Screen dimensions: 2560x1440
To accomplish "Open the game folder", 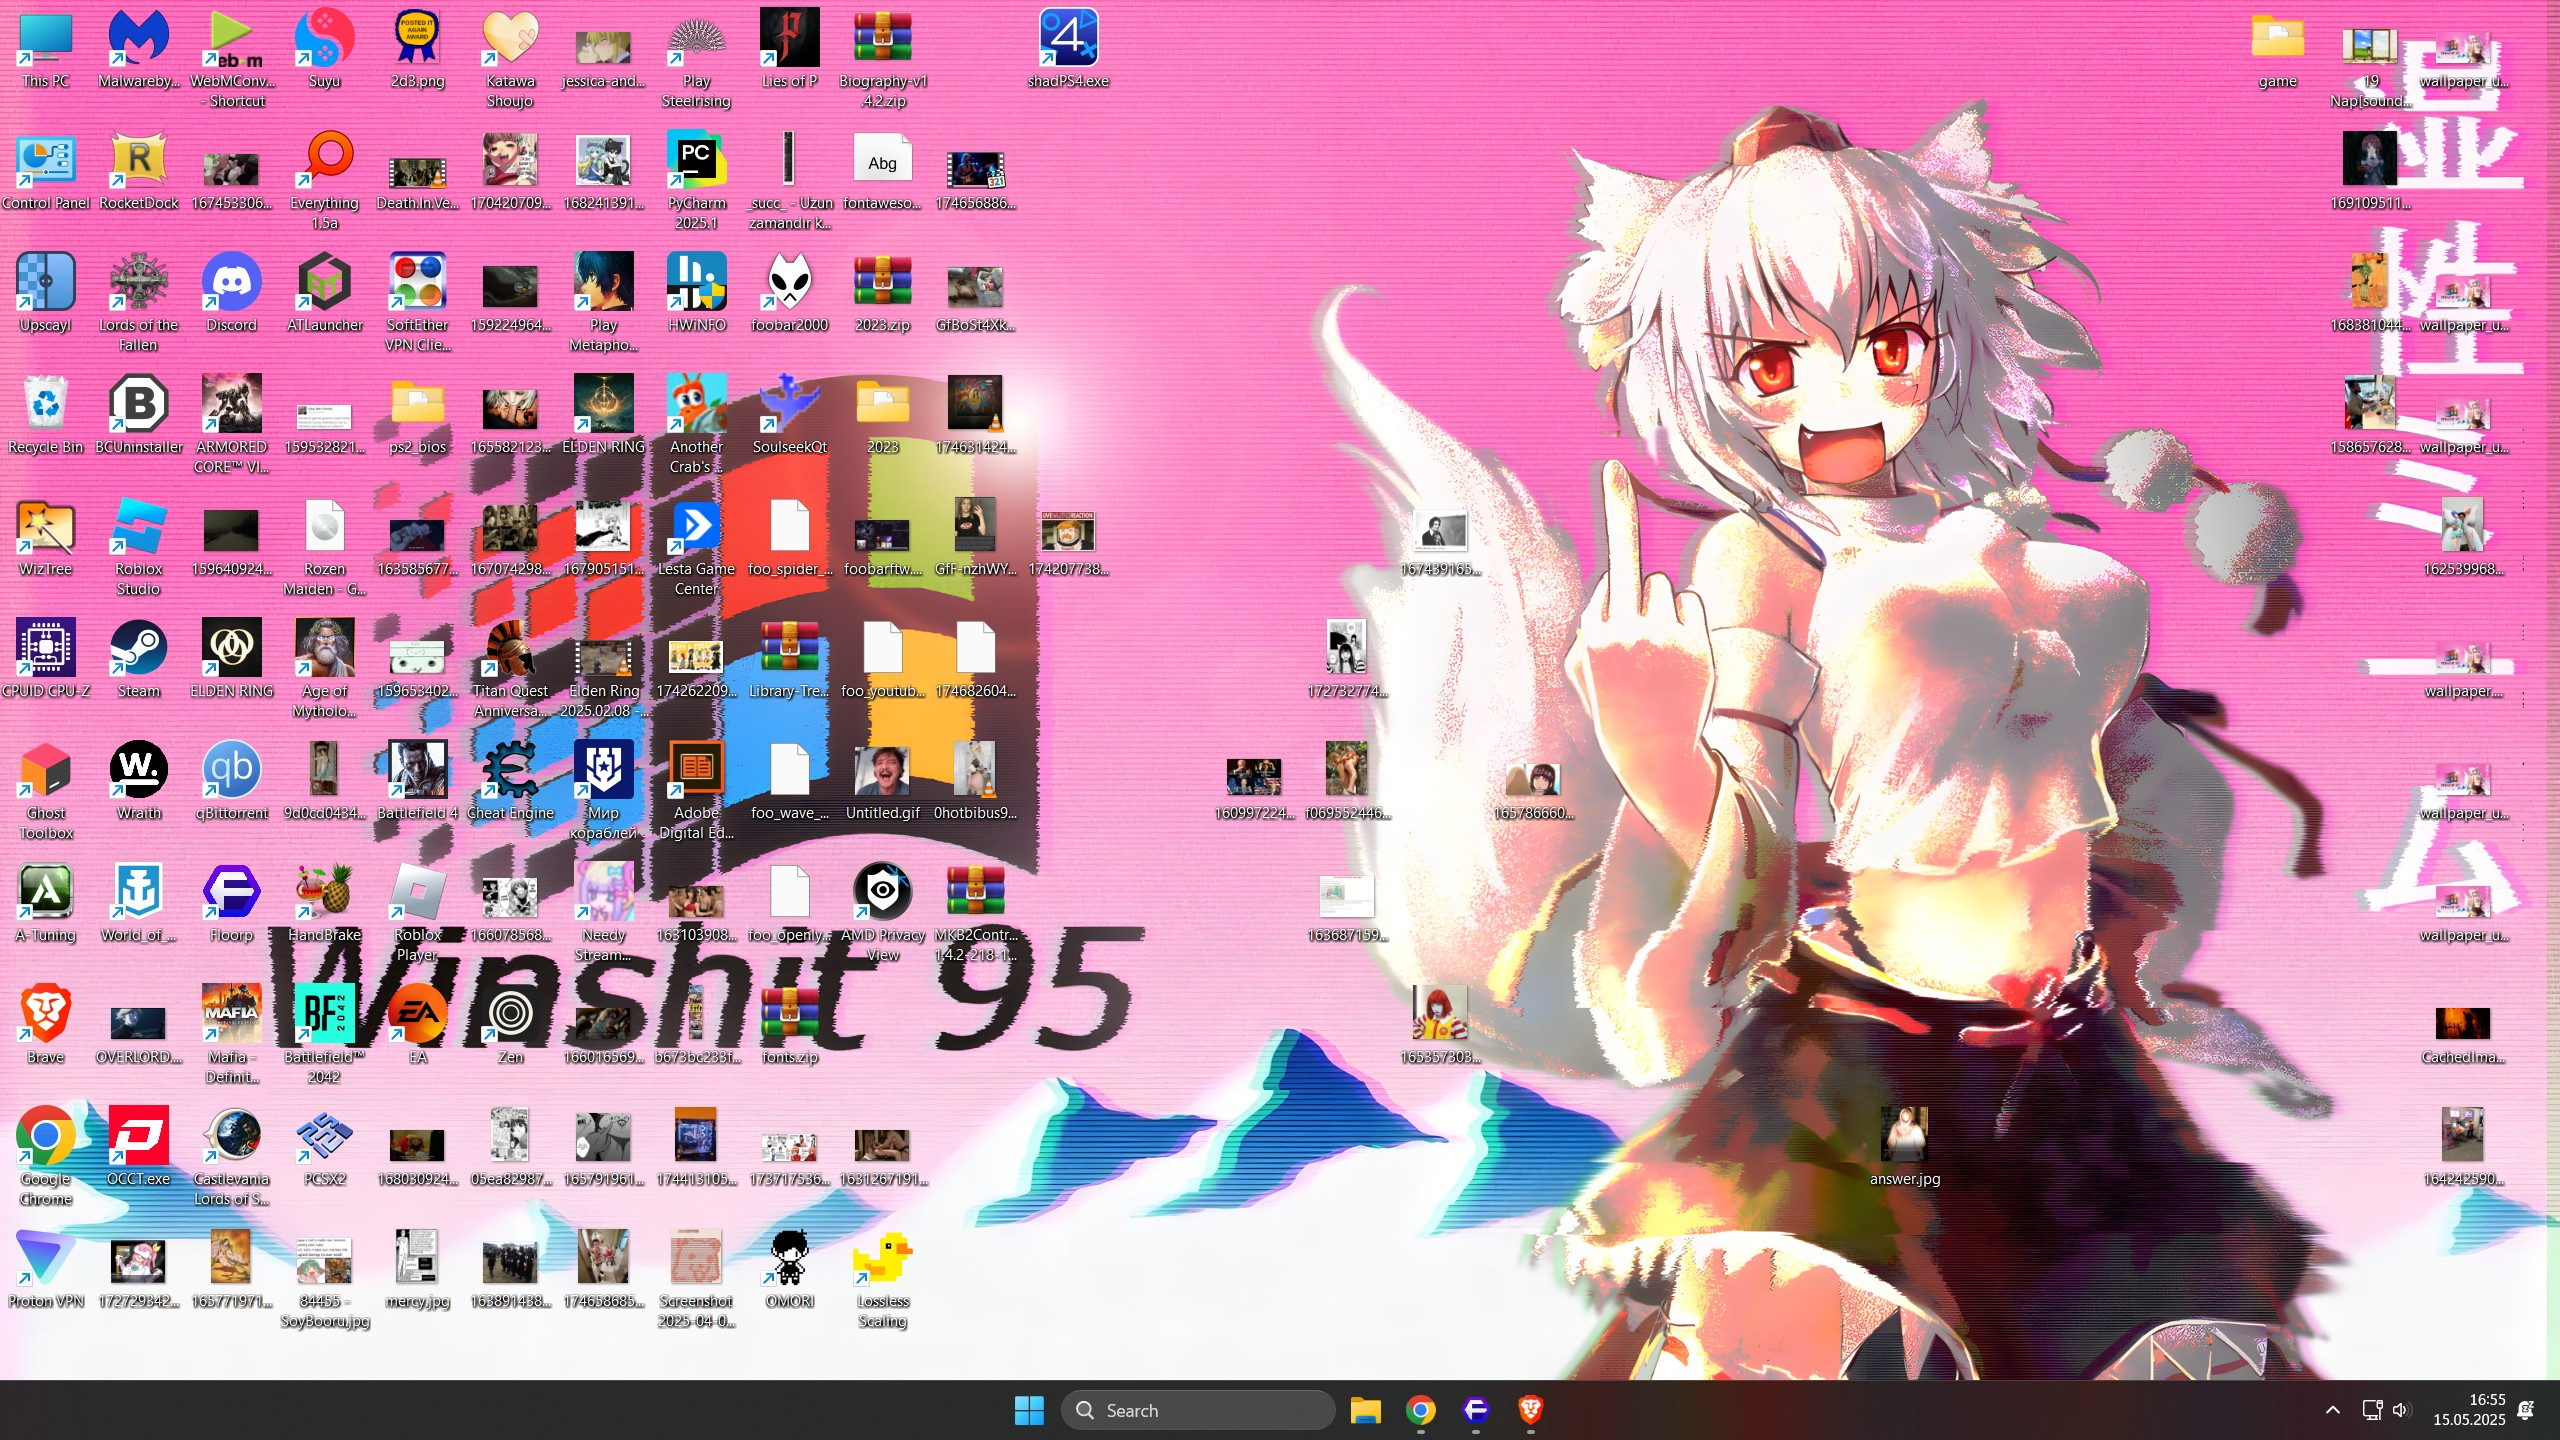I will click(2278, 50).
